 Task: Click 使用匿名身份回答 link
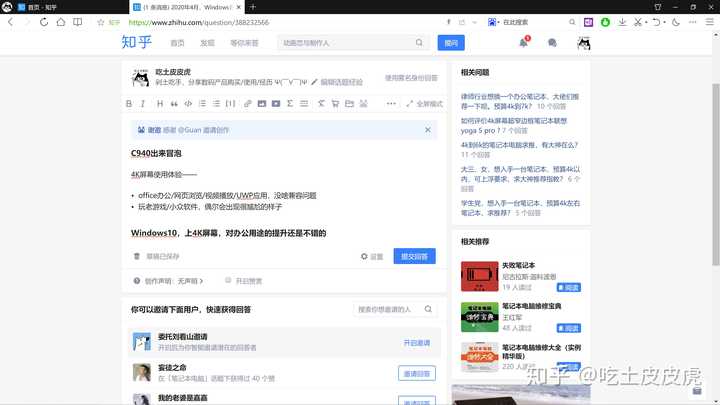pos(411,78)
